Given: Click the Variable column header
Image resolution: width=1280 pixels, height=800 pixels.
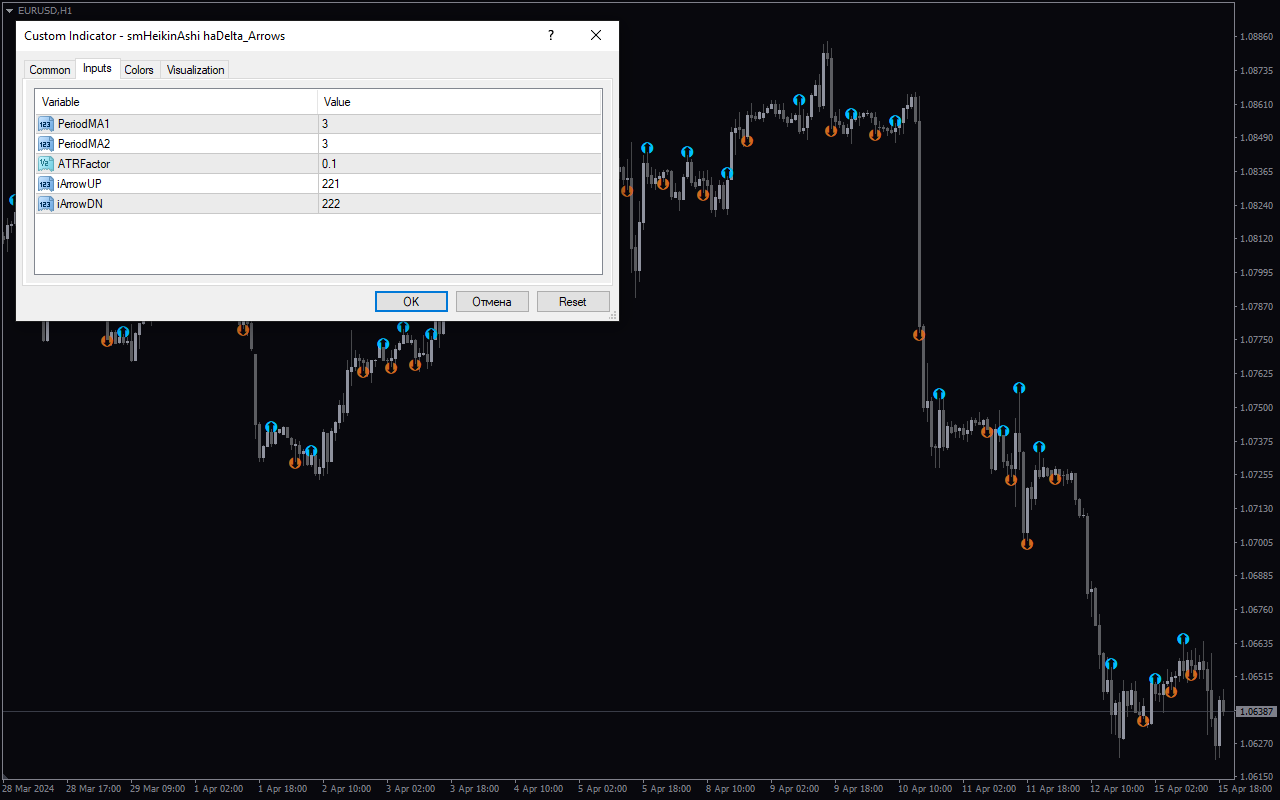Looking at the screenshot, I should point(176,102).
